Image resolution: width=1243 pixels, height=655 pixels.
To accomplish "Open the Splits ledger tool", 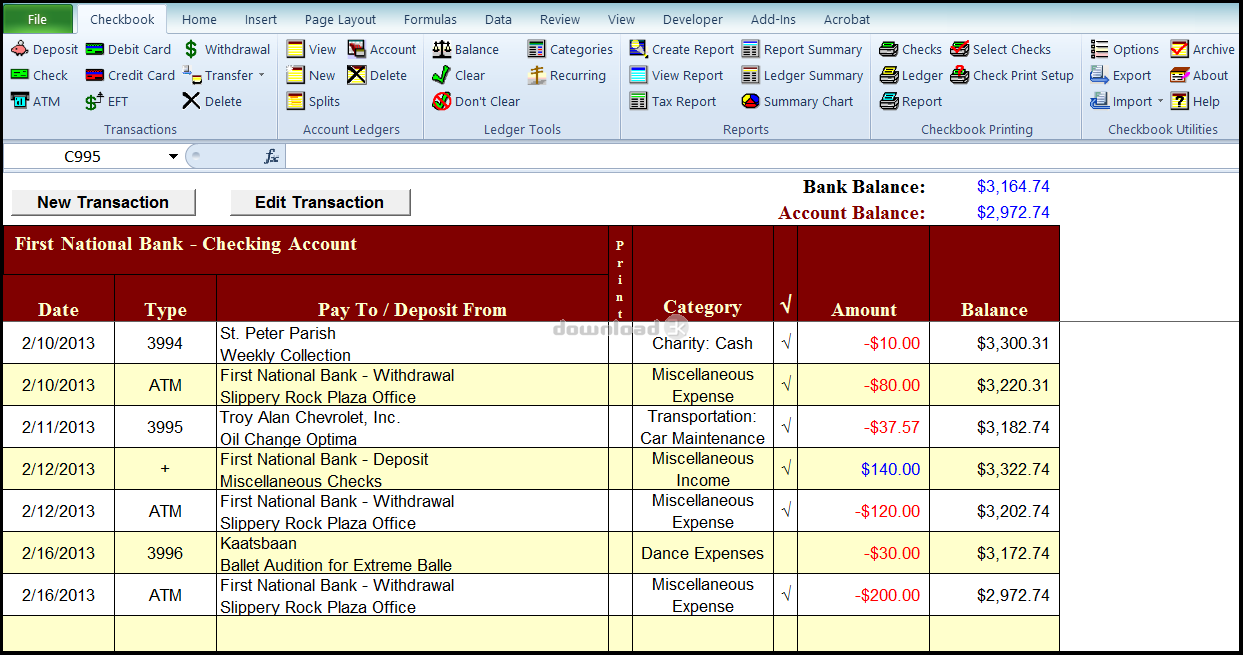I will pos(296,101).
